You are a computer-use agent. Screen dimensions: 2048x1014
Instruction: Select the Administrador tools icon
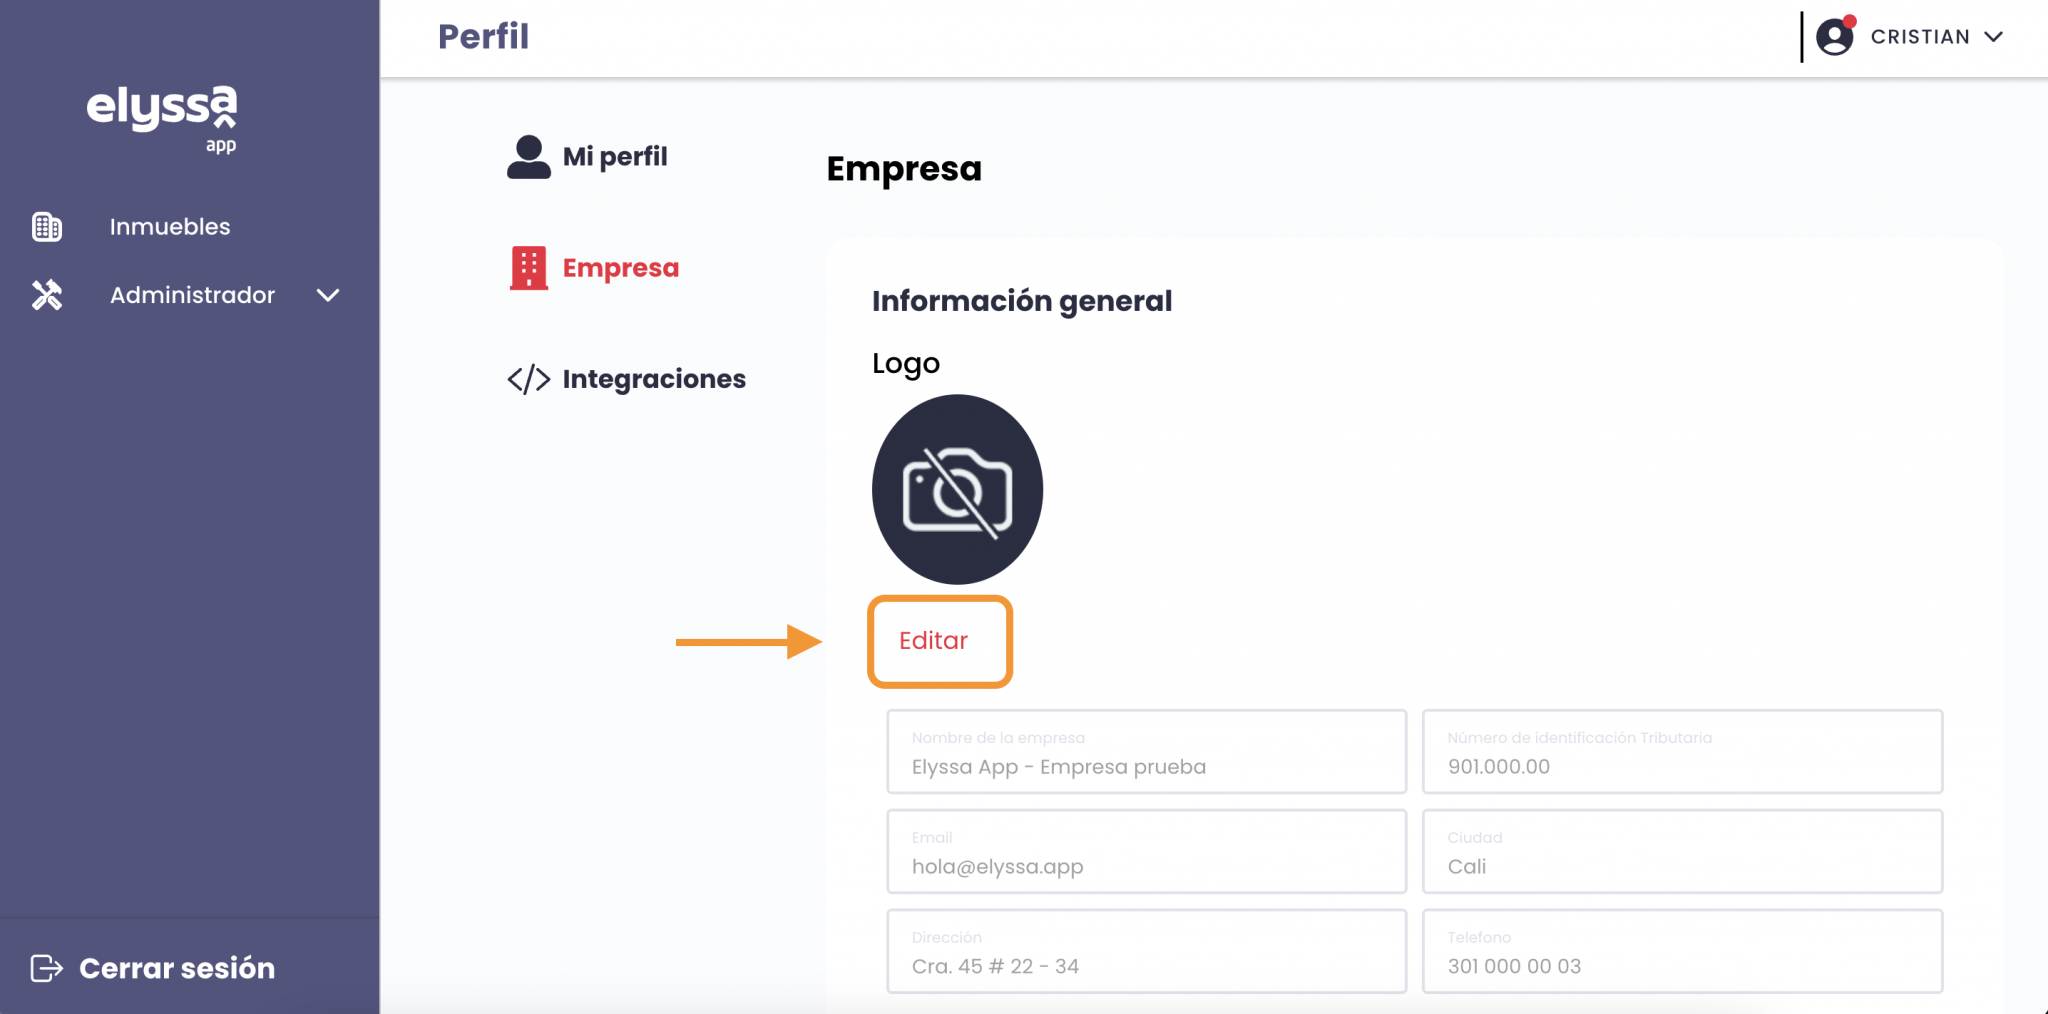(x=45, y=295)
